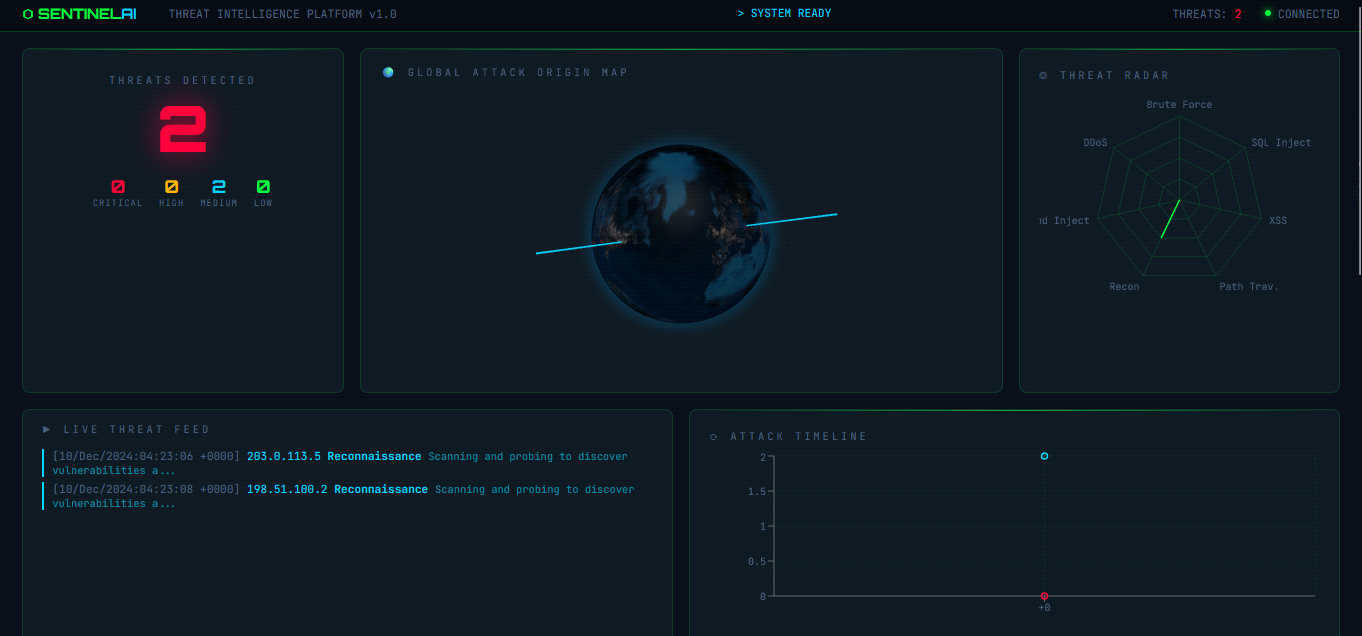This screenshot has width=1362, height=636.
Task: Click the circle icon beside Attack Timeline heading
Action: (x=713, y=436)
